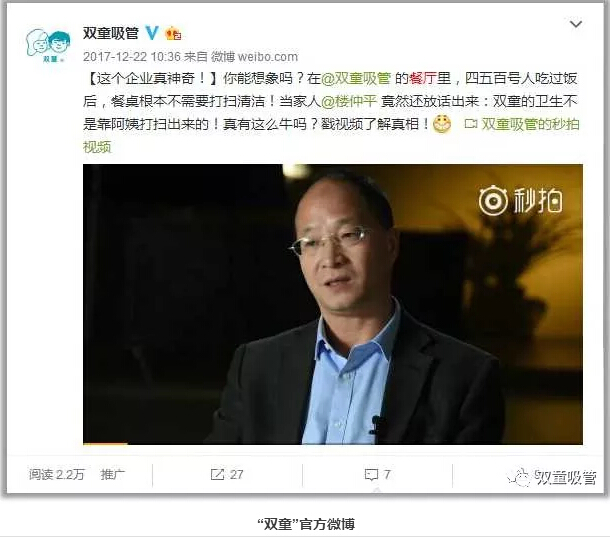Open the @楼仲平 mention link
The width and height of the screenshot is (610, 541).
[349, 102]
